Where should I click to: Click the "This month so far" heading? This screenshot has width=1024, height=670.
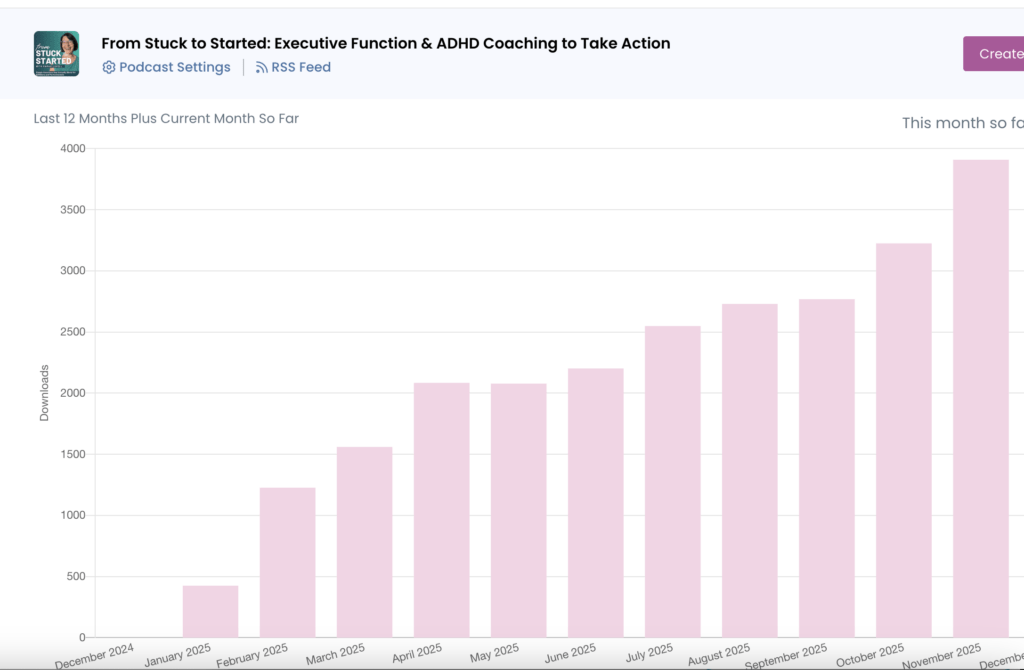pyautogui.click(x=962, y=123)
